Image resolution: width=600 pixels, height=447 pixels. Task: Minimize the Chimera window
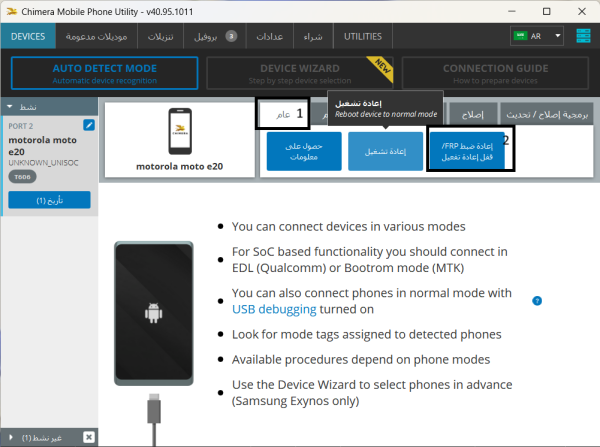click(512, 11)
